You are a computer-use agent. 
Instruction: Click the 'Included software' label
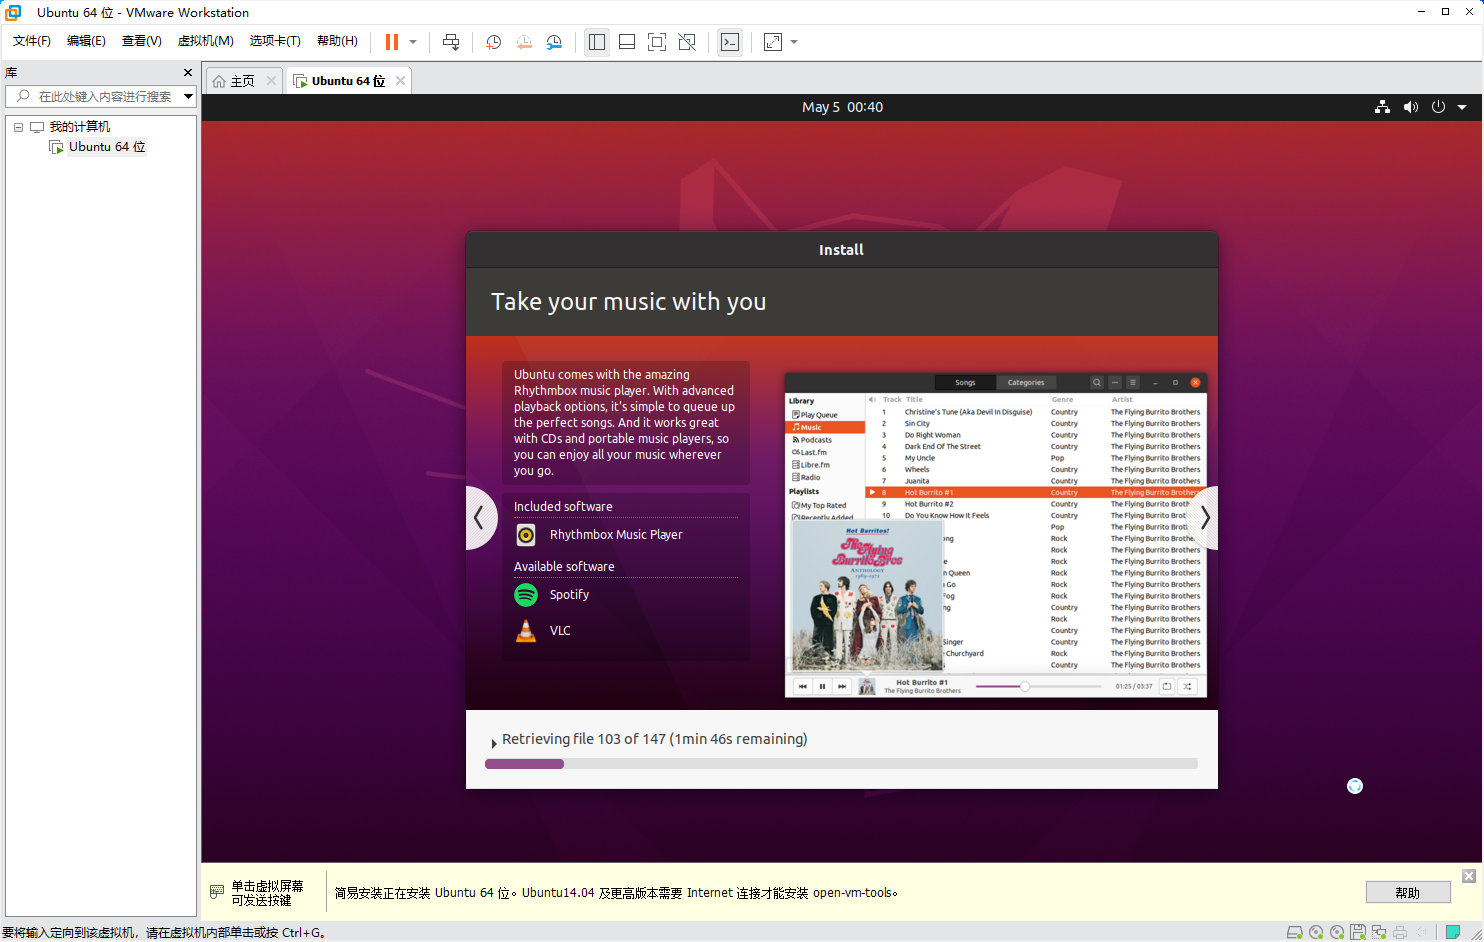[x=563, y=507]
